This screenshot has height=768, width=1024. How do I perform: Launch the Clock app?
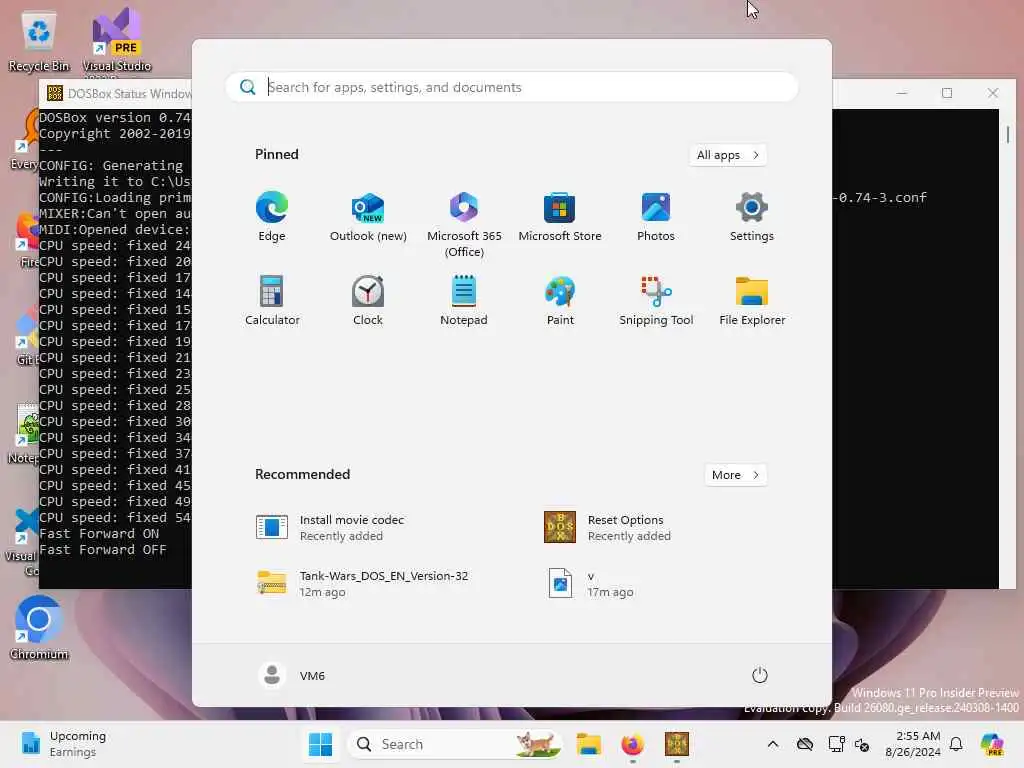click(368, 300)
